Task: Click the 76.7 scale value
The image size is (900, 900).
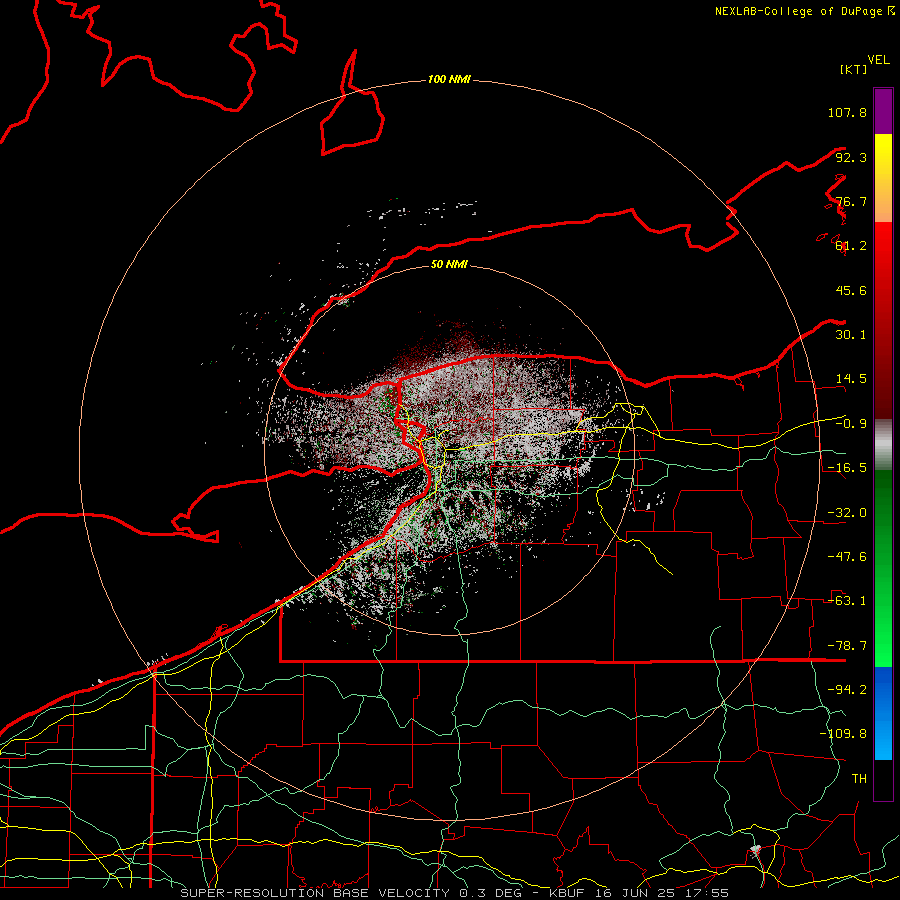Action: [x=851, y=201]
